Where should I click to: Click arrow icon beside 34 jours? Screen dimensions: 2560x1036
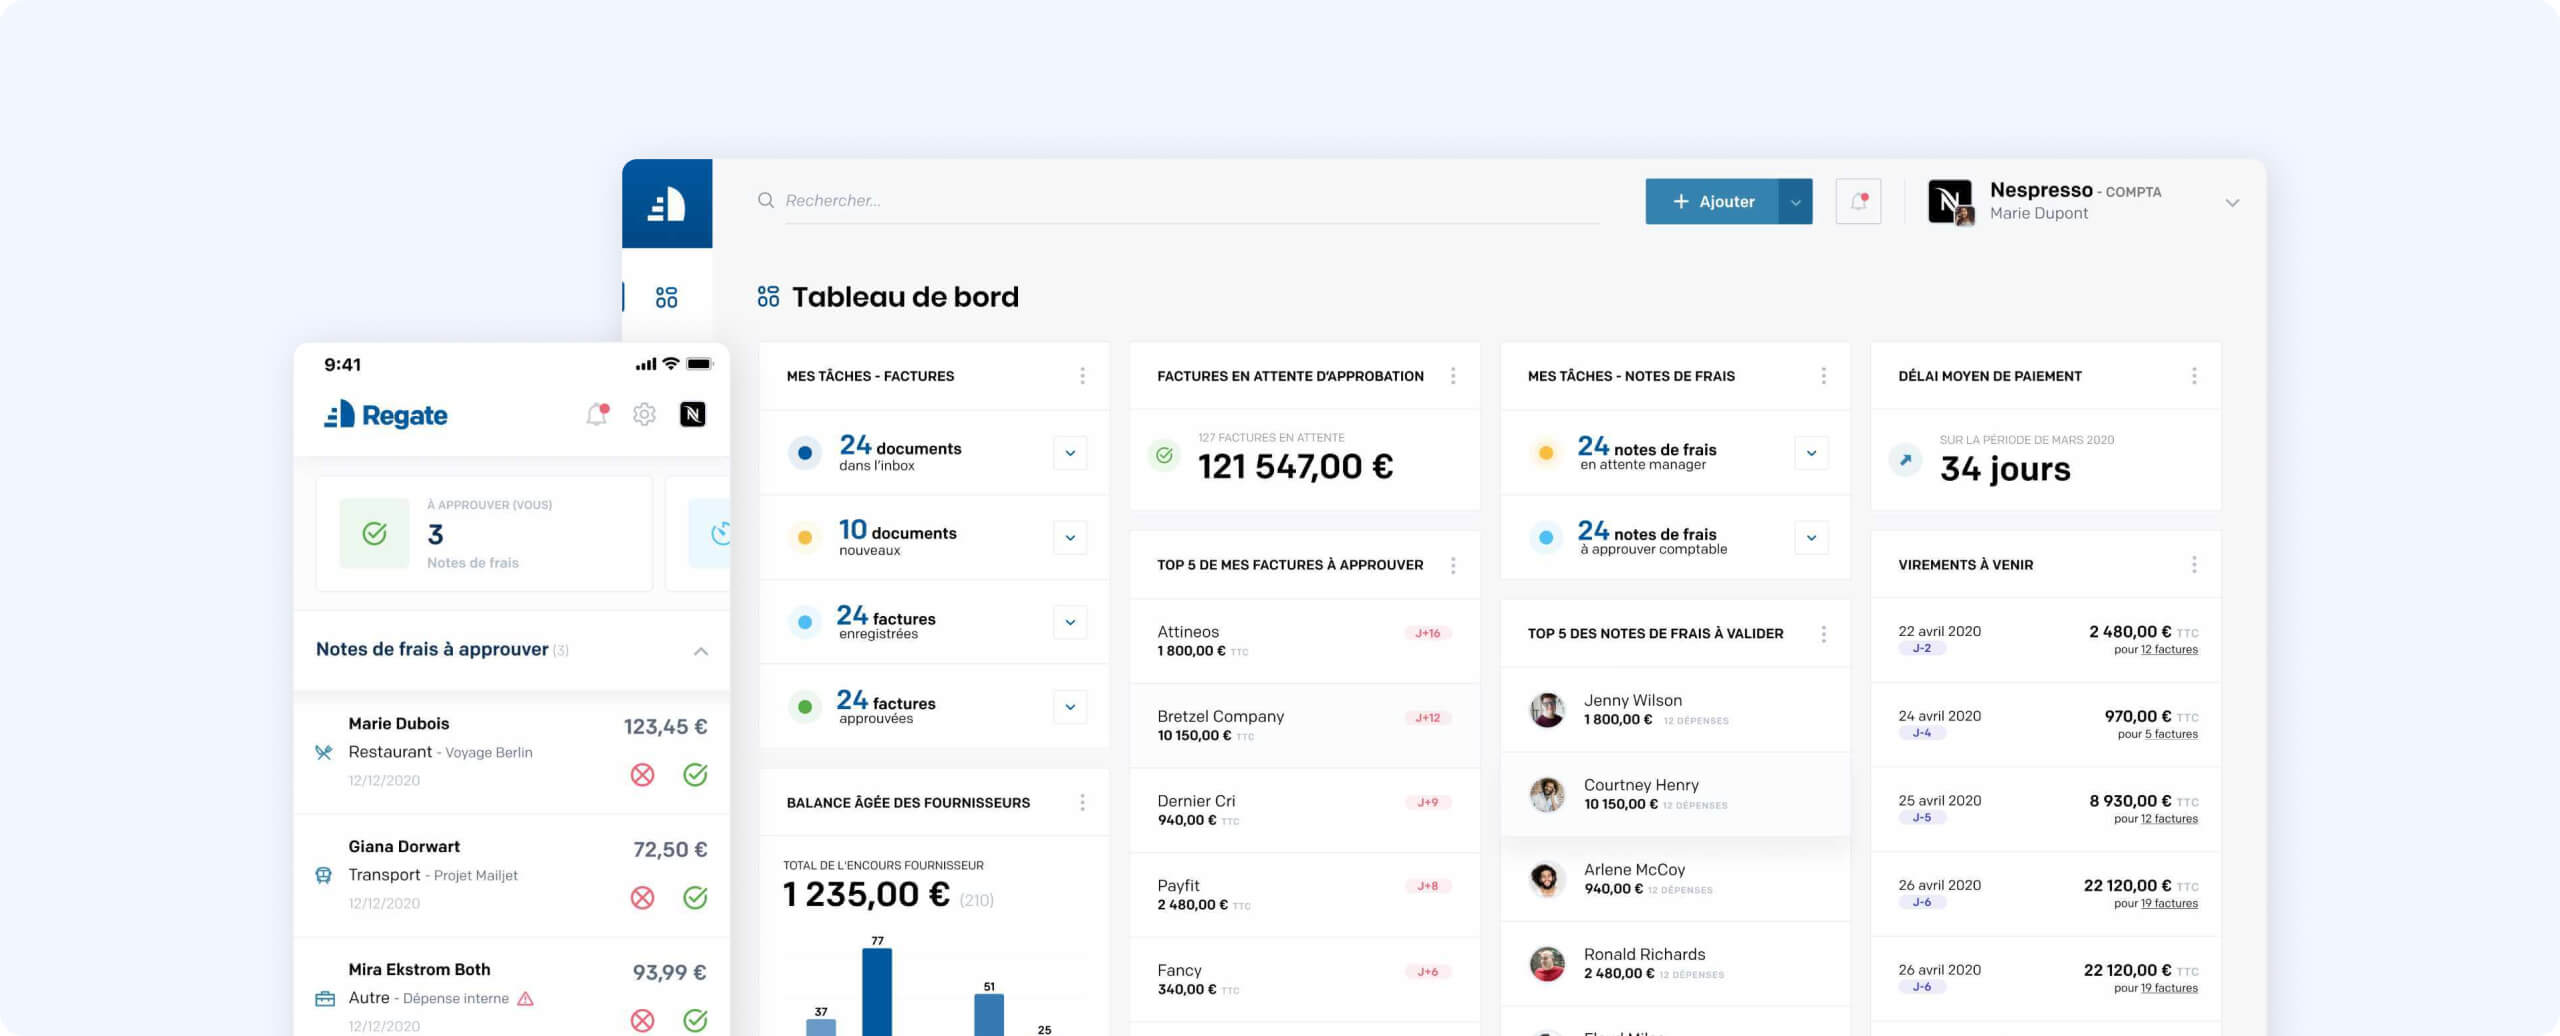point(1905,460)
